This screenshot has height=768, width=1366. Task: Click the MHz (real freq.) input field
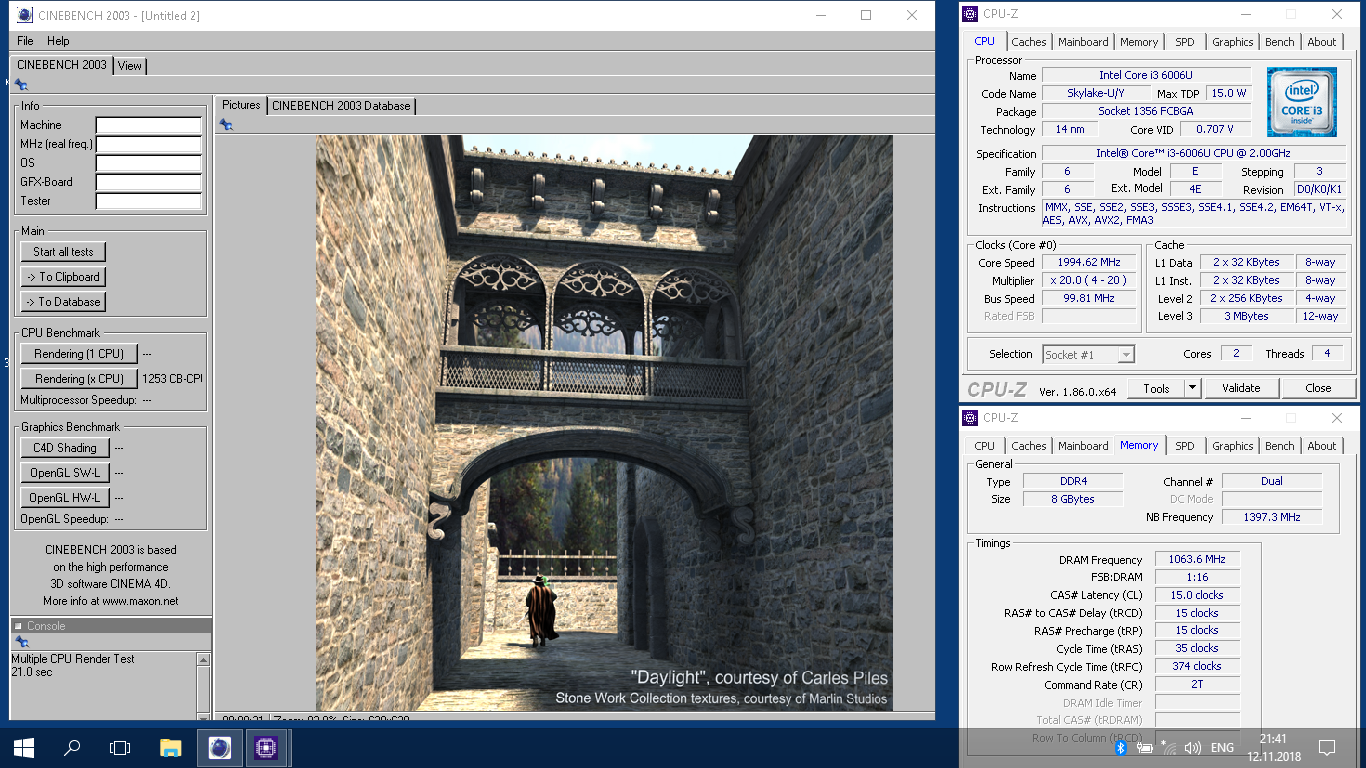coord(149,145)
